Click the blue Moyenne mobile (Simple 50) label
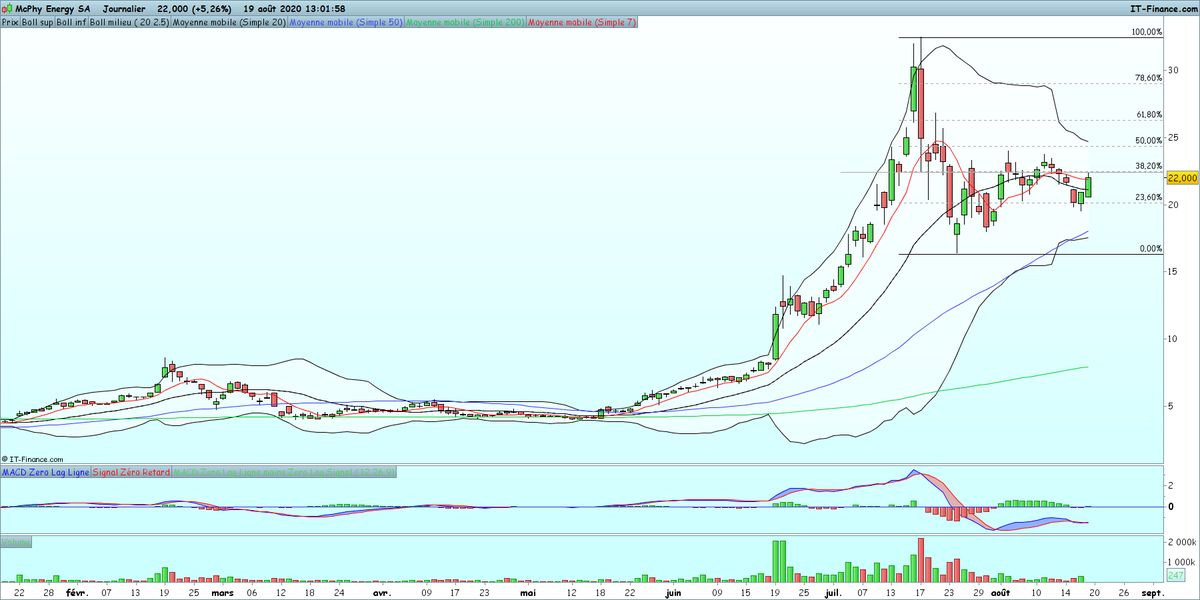Screen dimensions: 1200x600 coord(346,21)
